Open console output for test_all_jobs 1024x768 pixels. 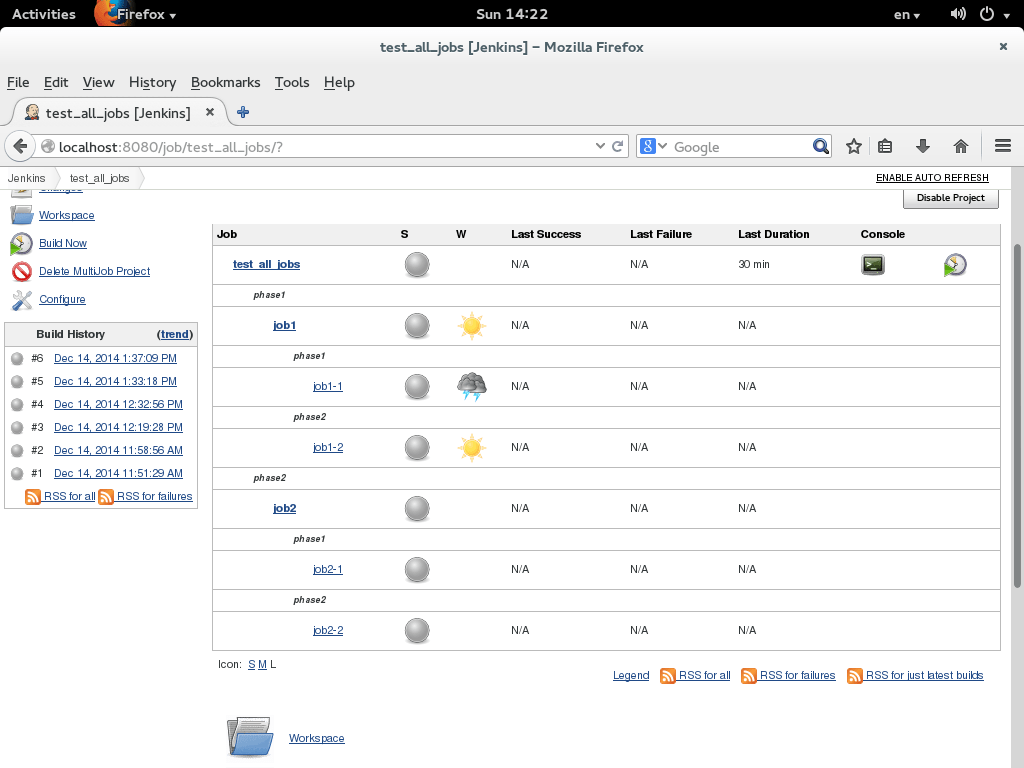click(872, 264)
